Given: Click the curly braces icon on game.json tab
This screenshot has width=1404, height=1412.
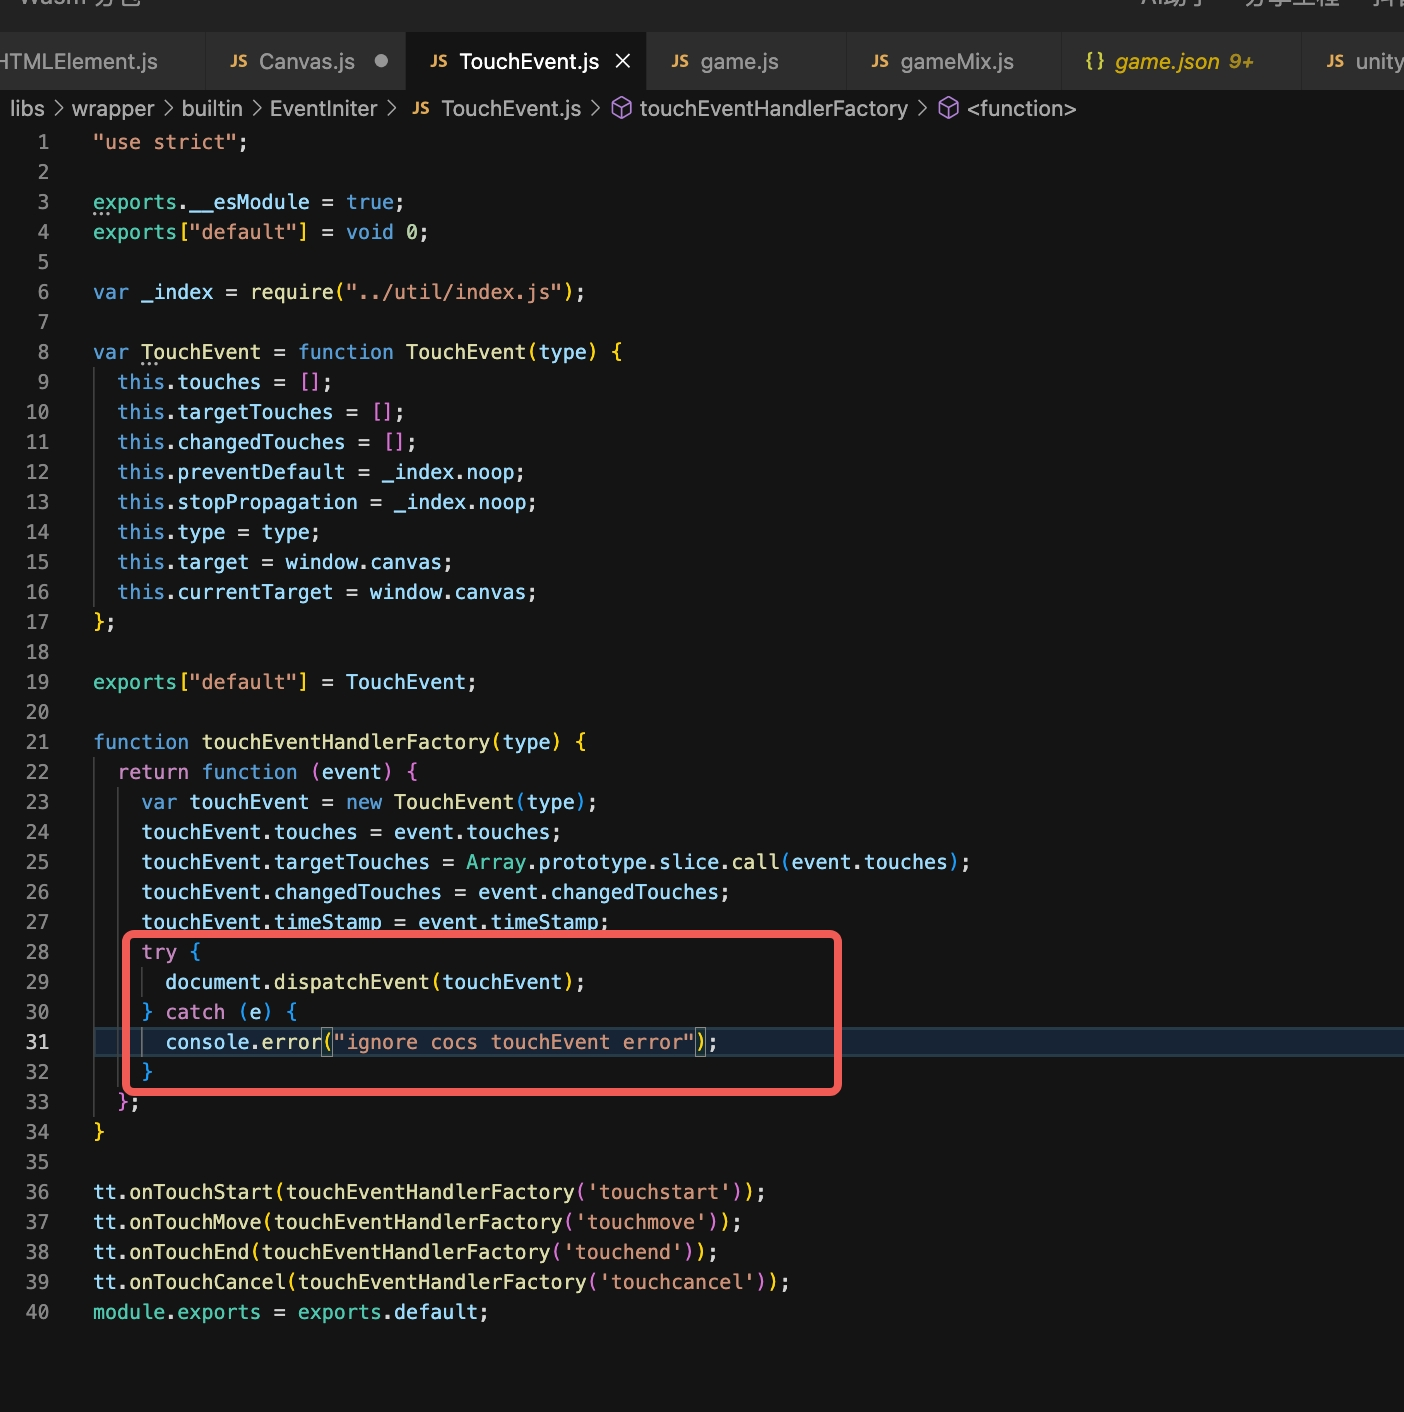Looking at the screenshot, I should (x=1095, y=62).
